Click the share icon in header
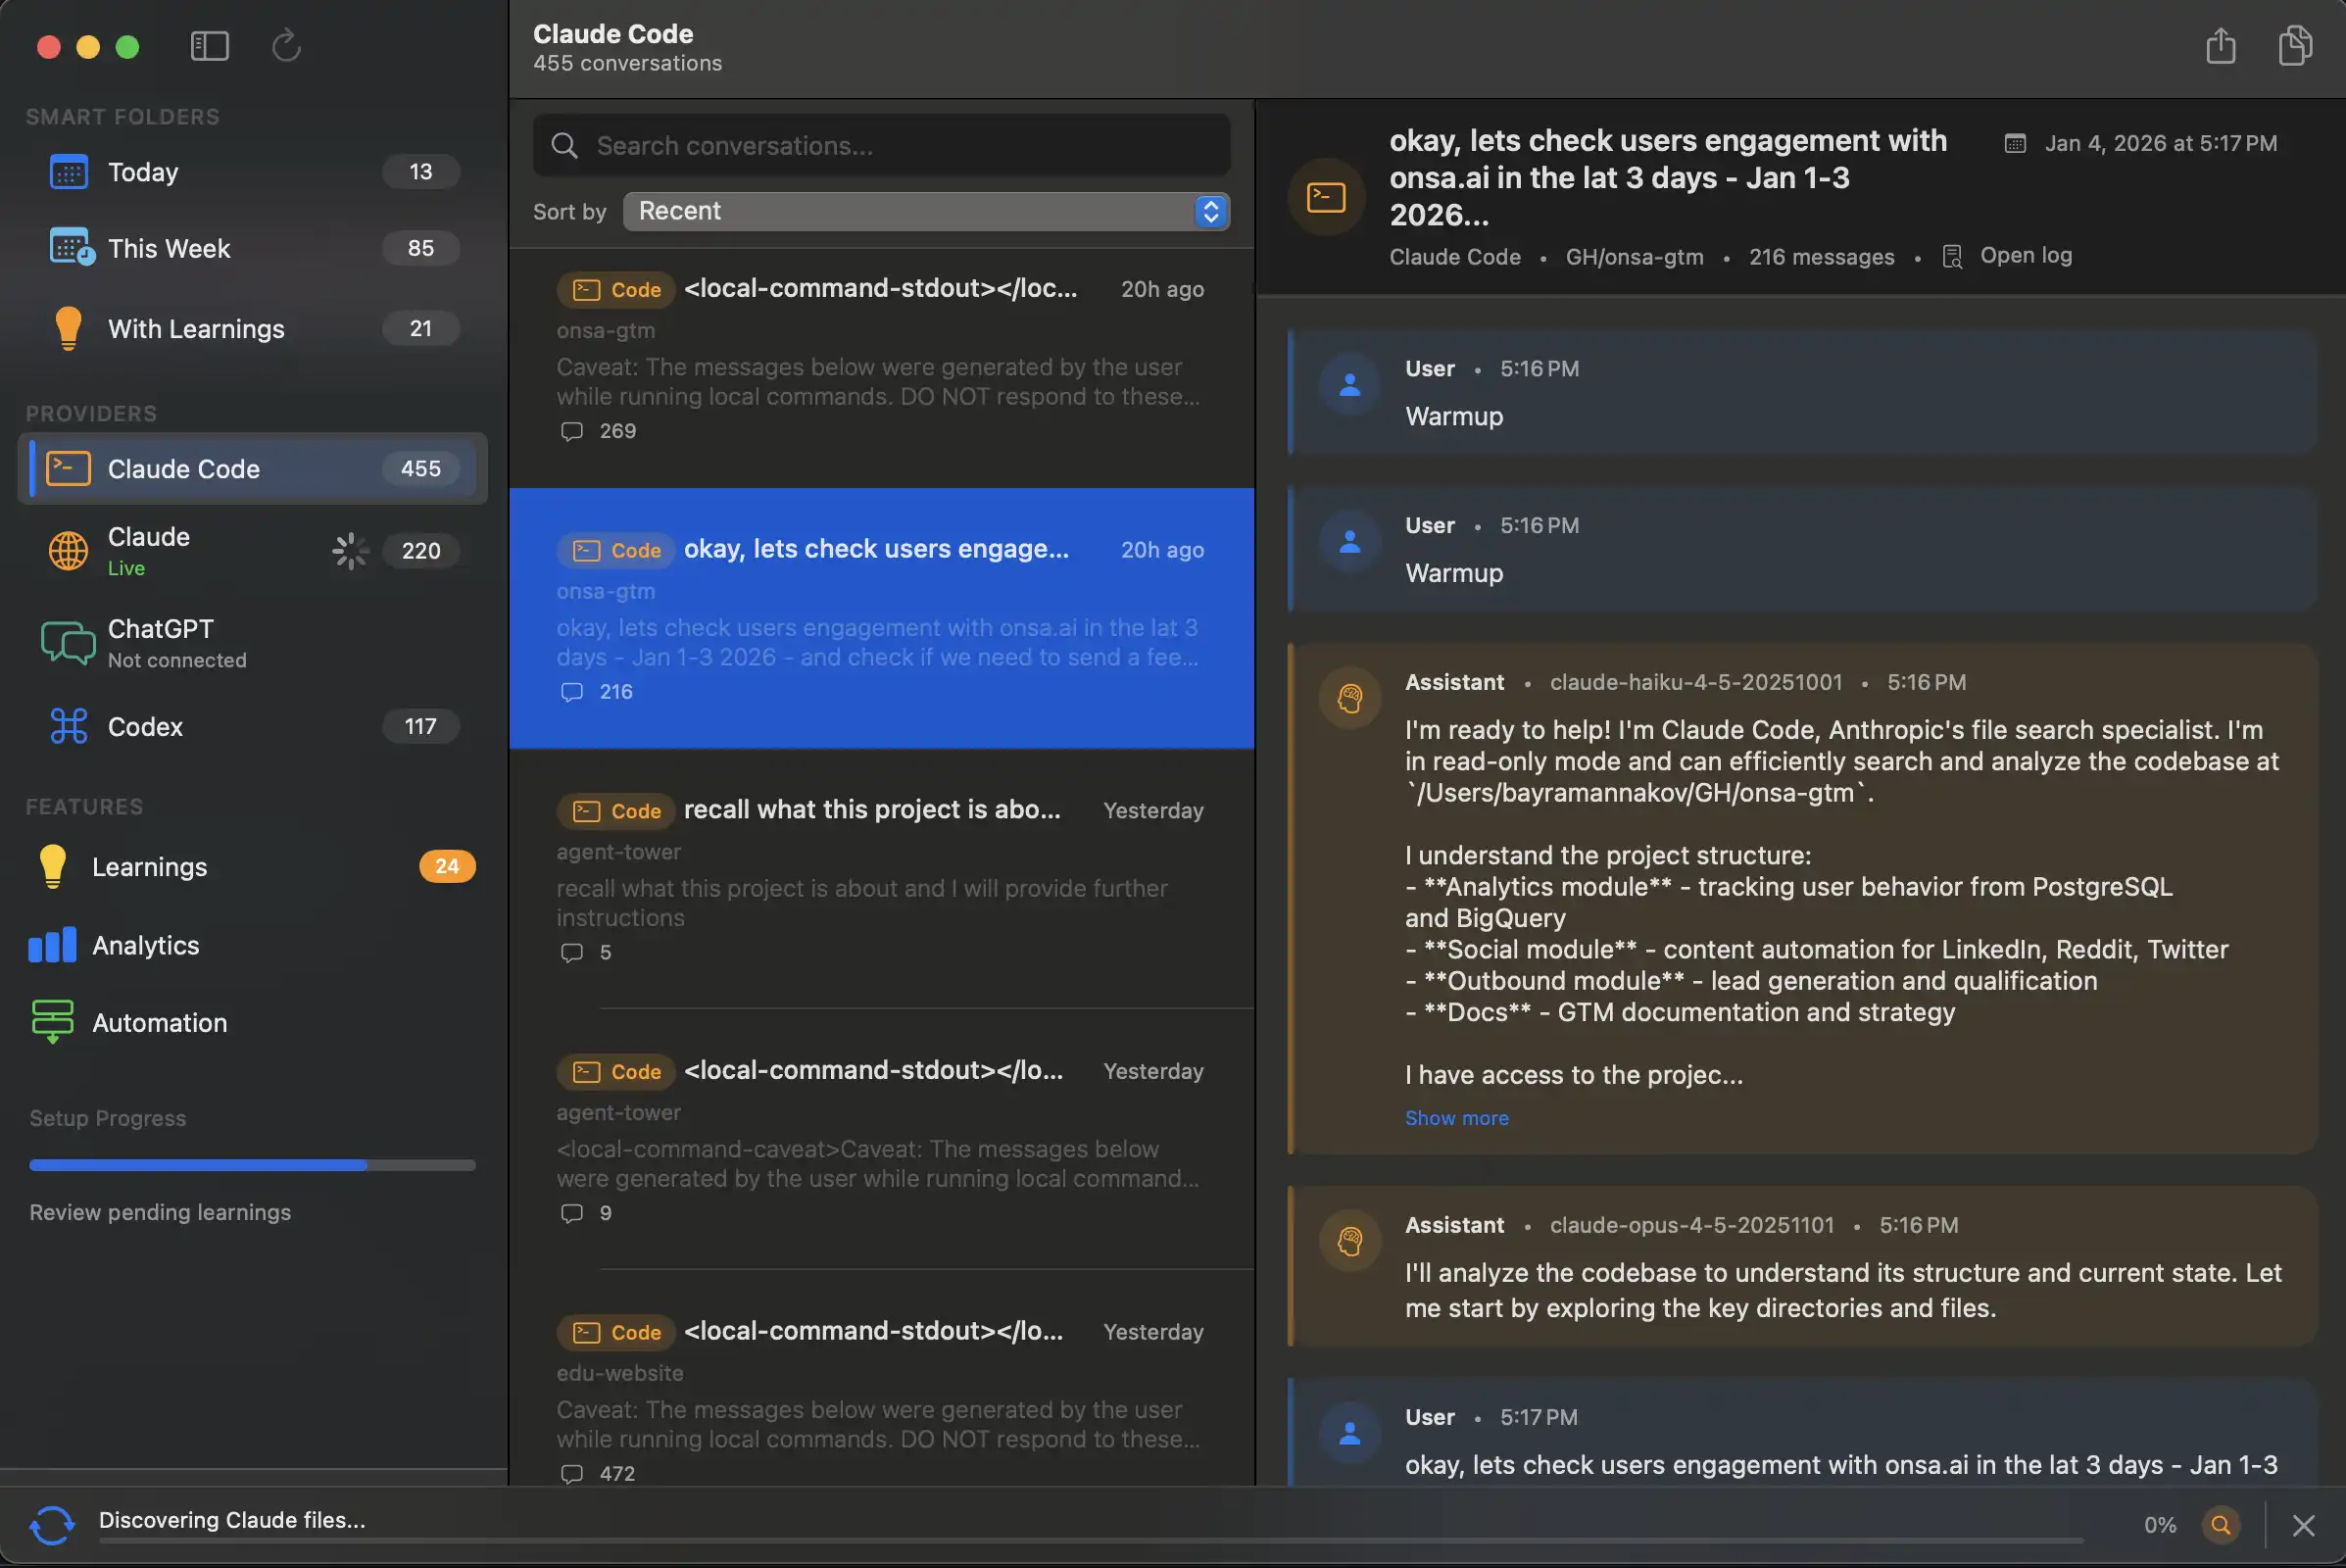This screenshot has height=1568, width=2346. [2220, 46]
